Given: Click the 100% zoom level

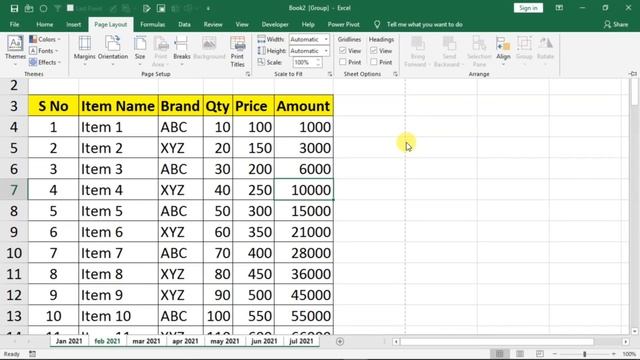Looking at the screenshot, I should [x=629, y=354].
